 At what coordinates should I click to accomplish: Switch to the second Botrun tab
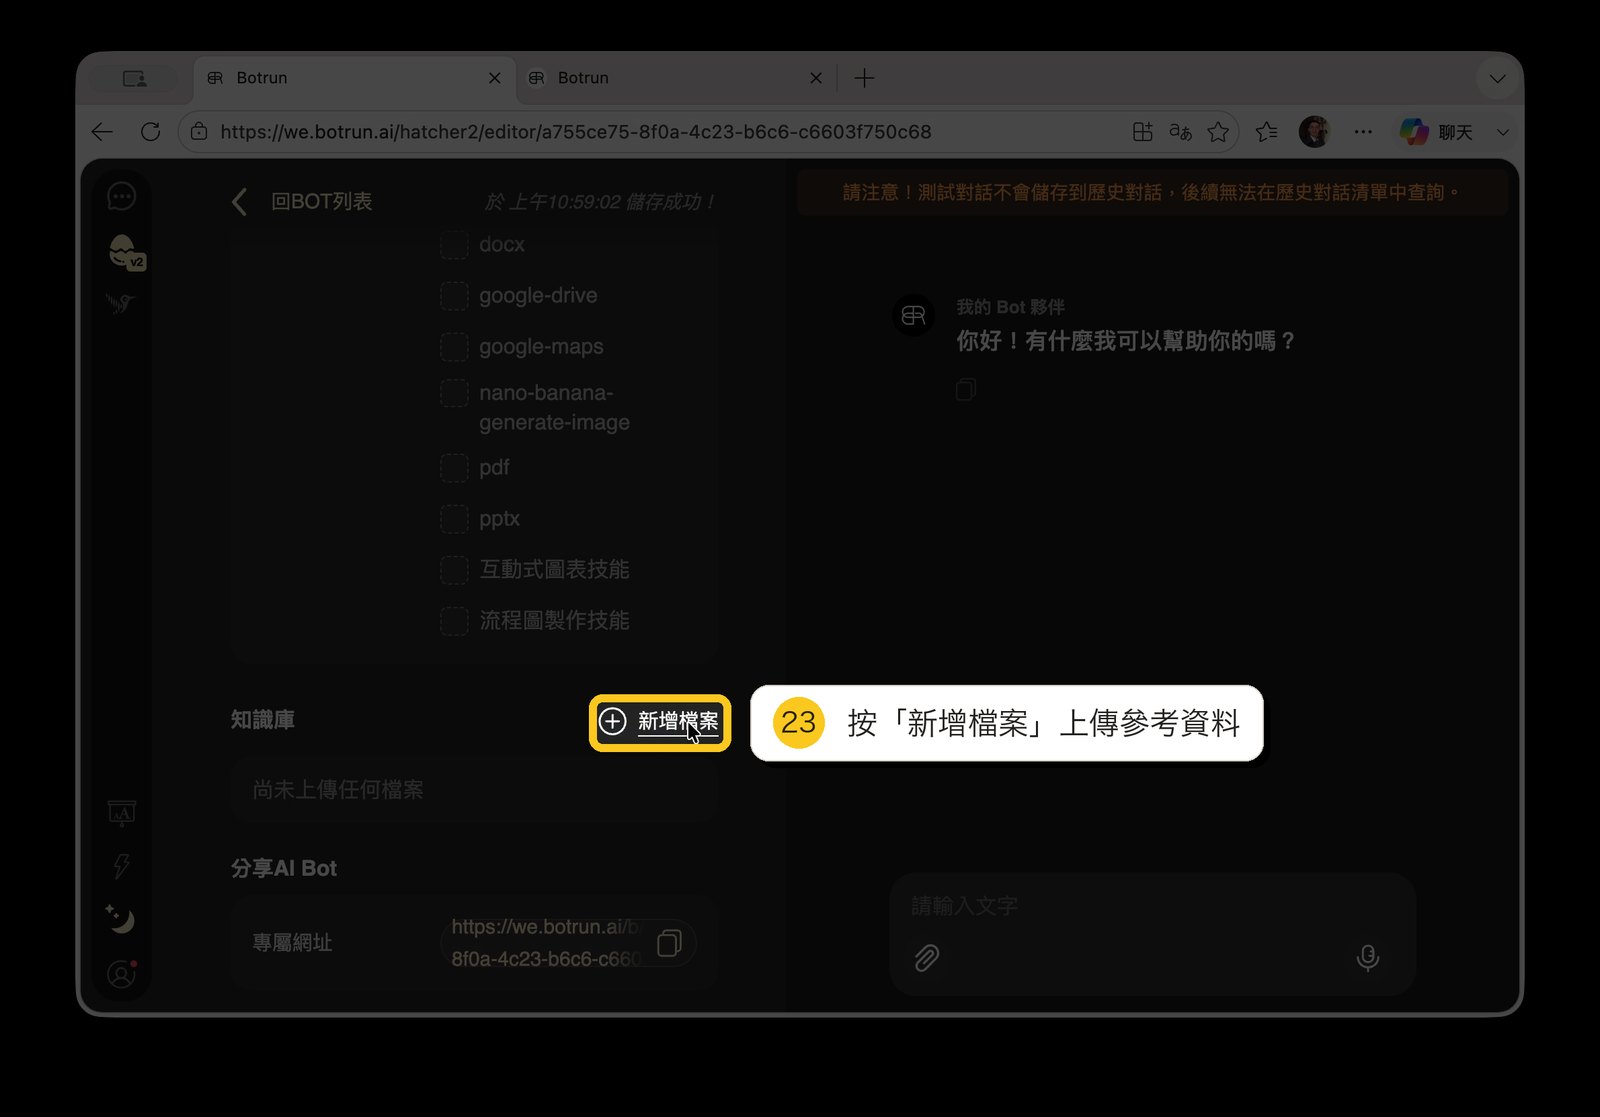(x=676, y=78)
